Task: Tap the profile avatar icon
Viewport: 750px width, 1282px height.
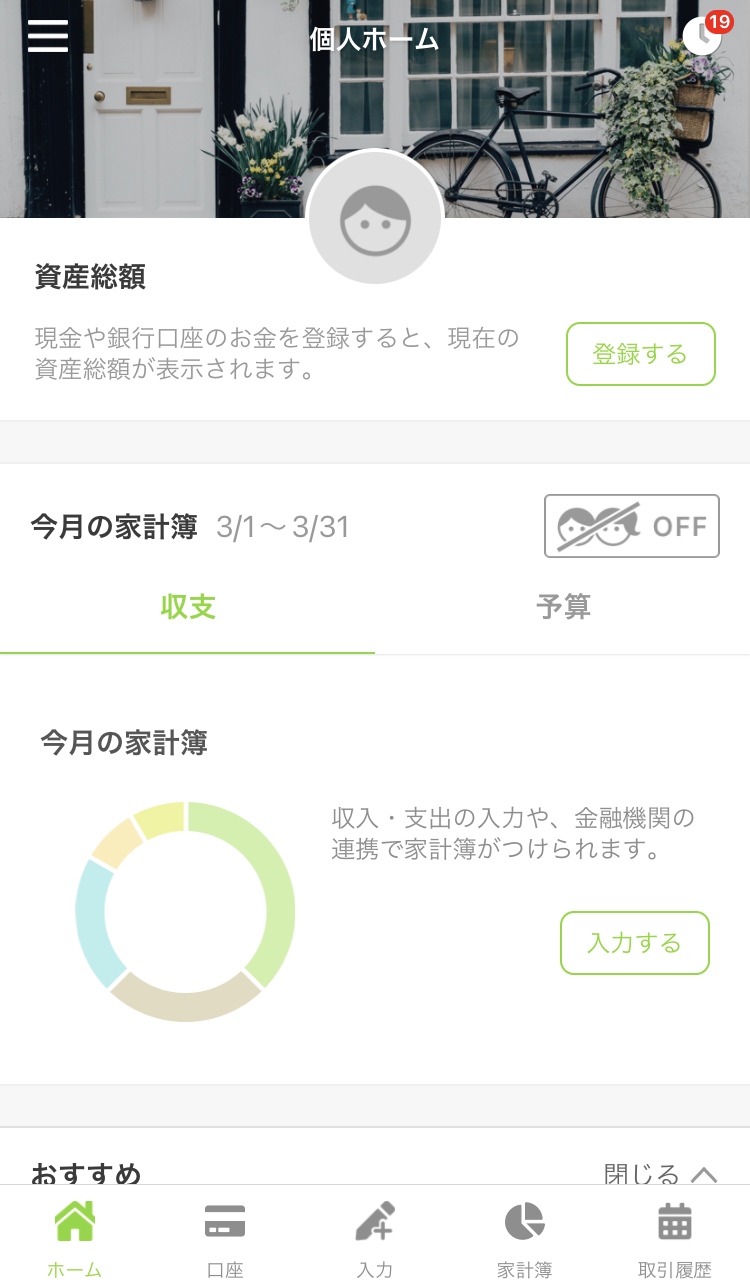Action: point(375,218)
